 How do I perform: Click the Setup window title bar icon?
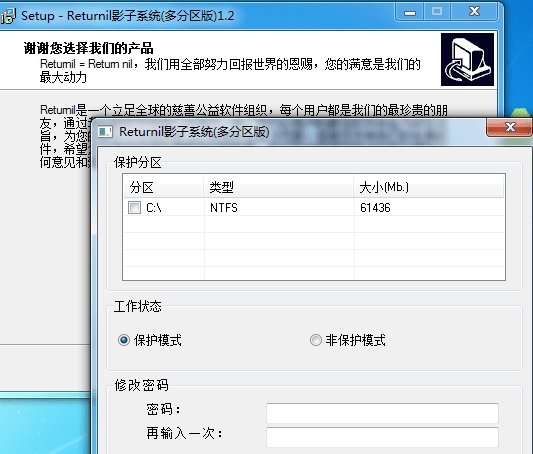tap(8, 16)
